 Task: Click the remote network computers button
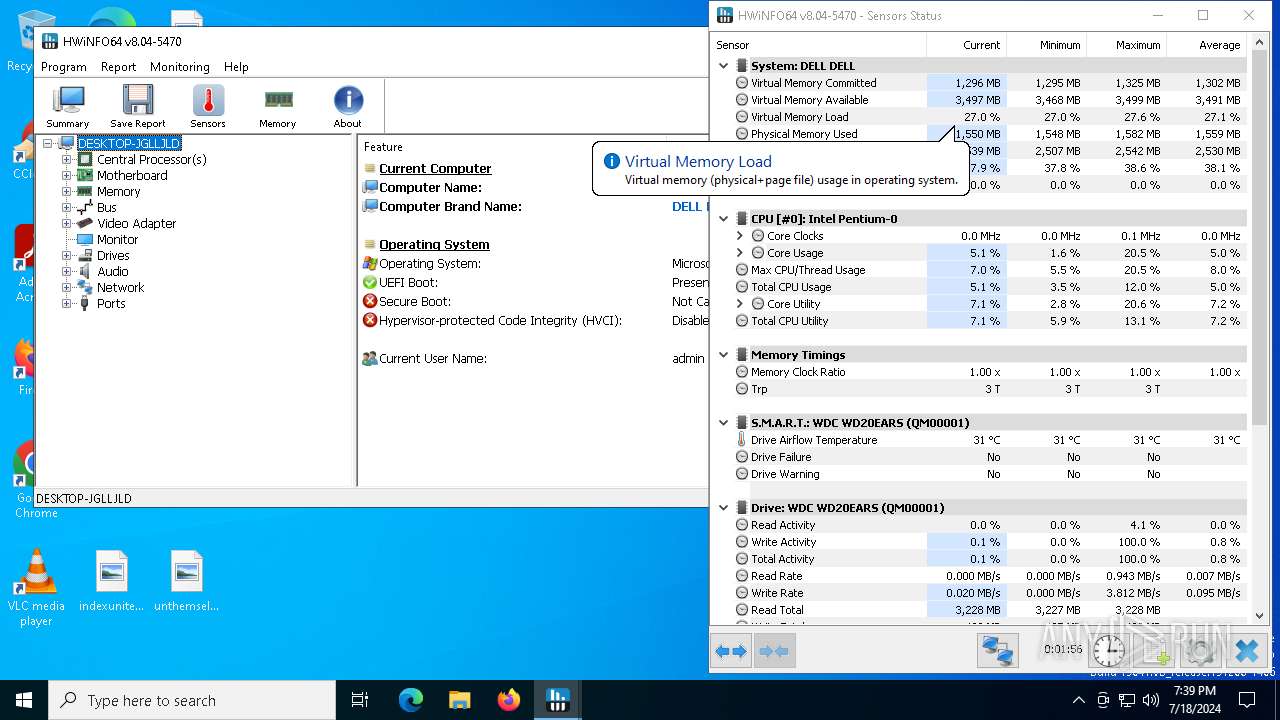(997, 651)
